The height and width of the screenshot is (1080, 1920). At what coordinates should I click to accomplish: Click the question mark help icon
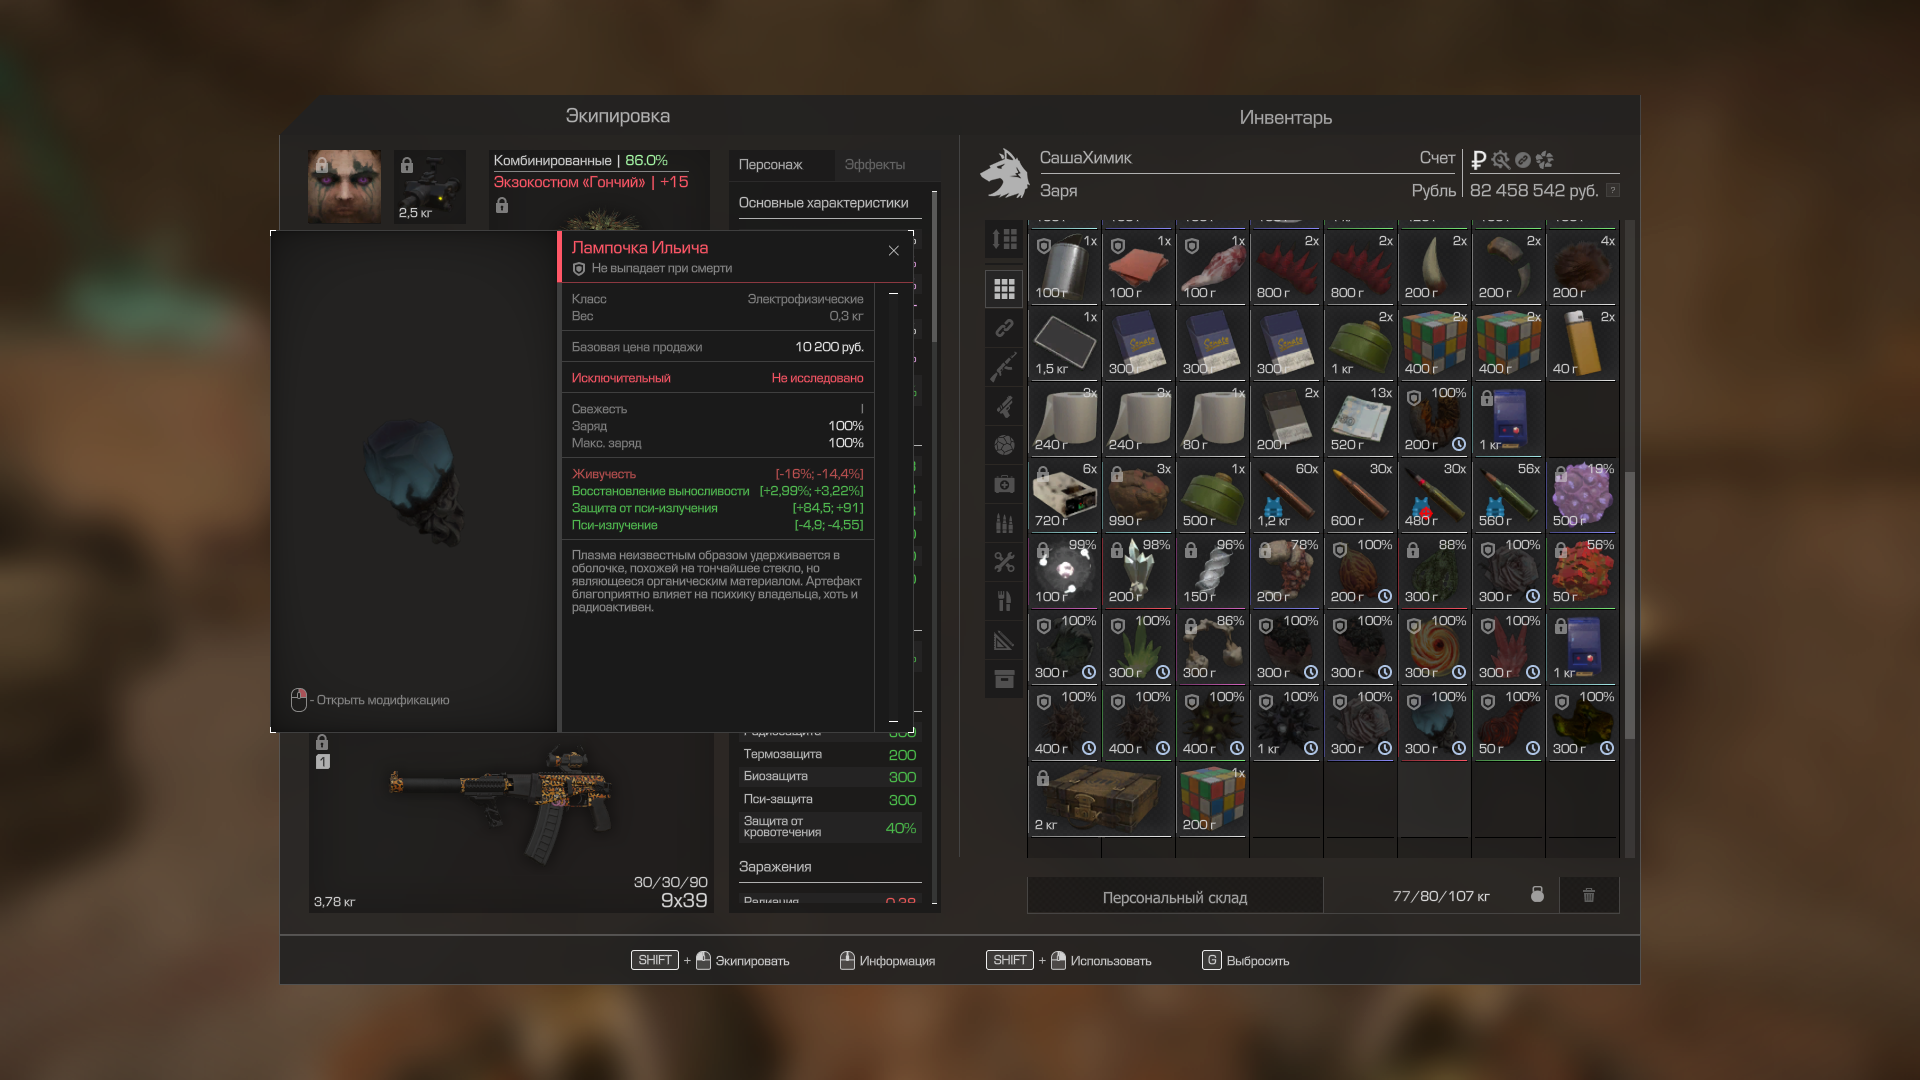point(1612,190)
